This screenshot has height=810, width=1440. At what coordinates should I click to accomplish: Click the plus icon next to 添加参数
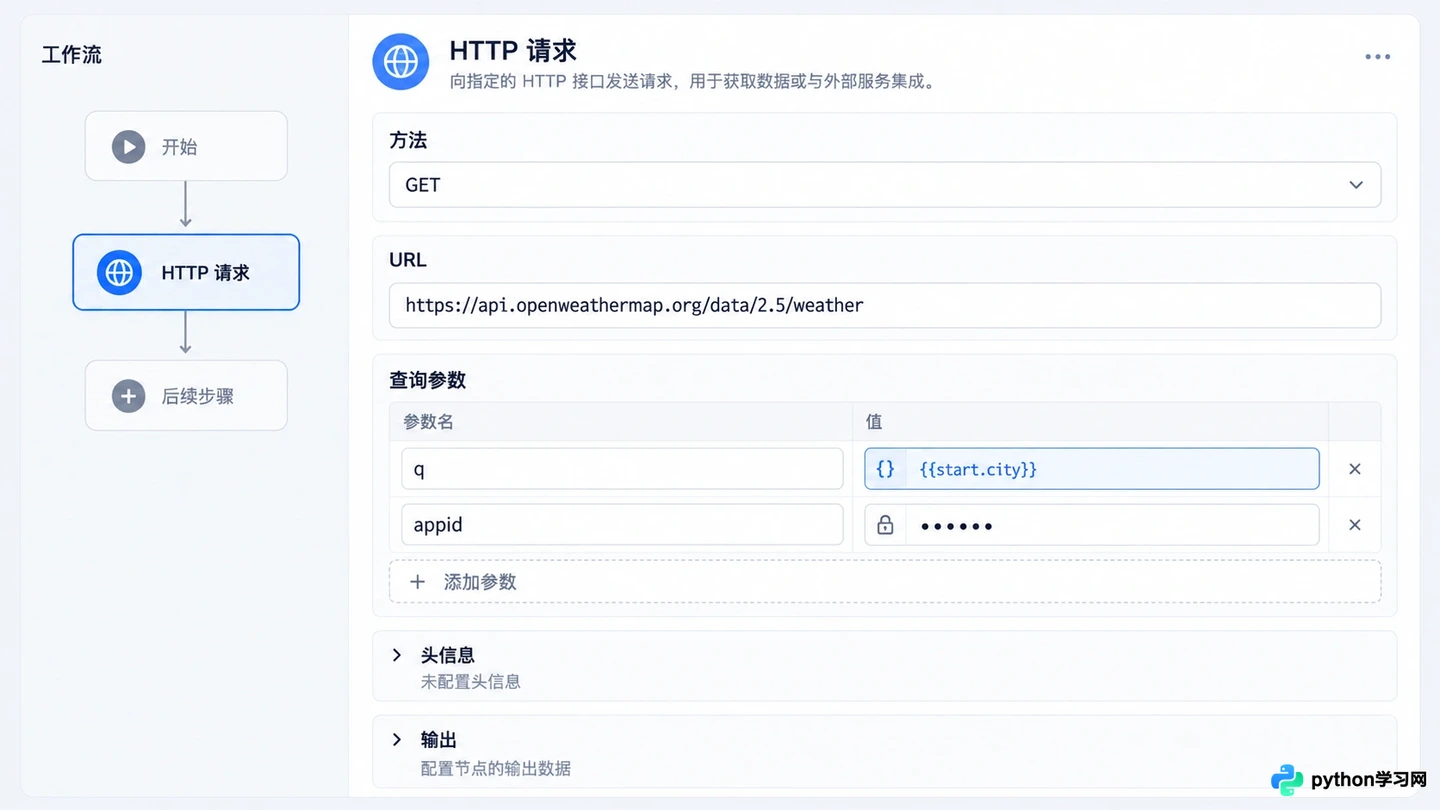[418, 582]
